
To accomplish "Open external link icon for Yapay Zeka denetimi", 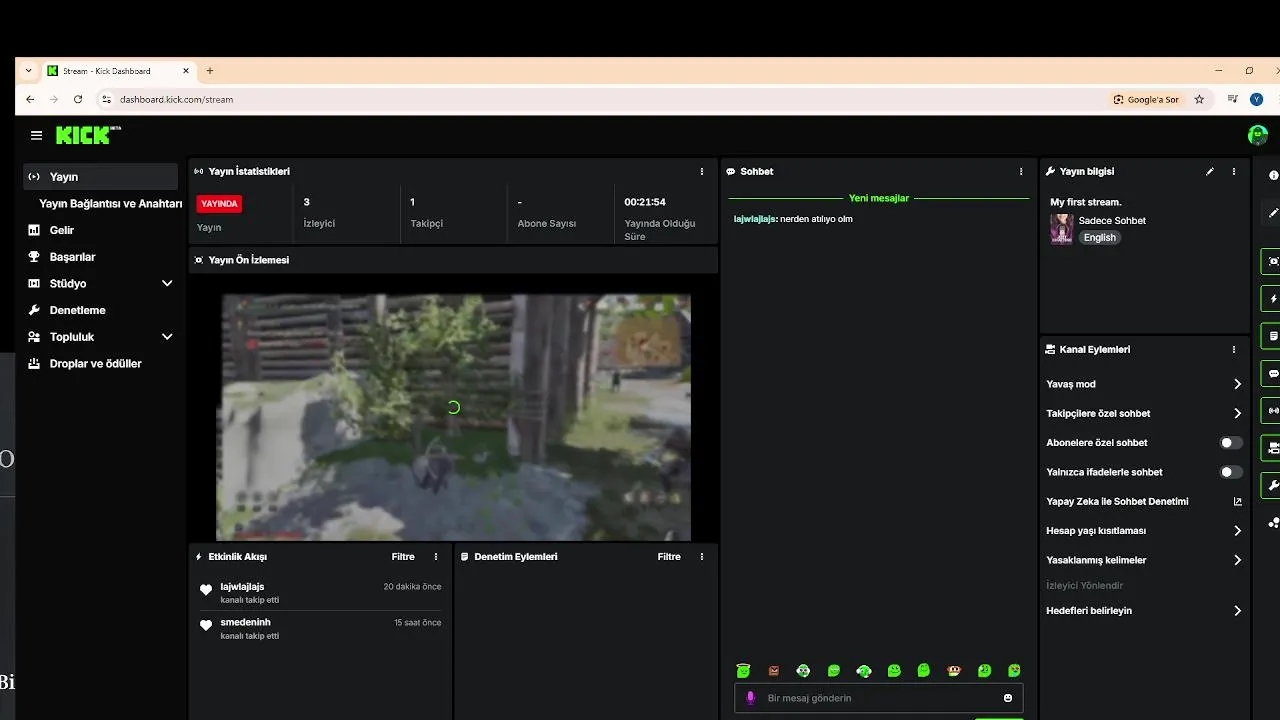I will [1237, 502].
